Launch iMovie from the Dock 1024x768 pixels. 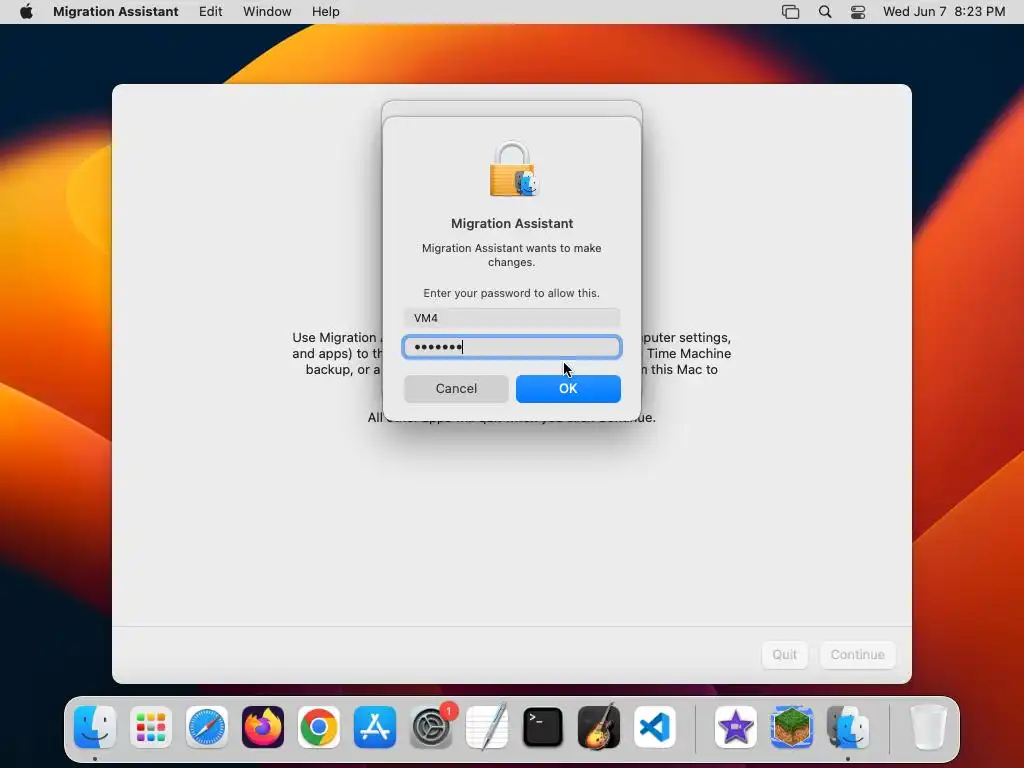tap(735, 727)
